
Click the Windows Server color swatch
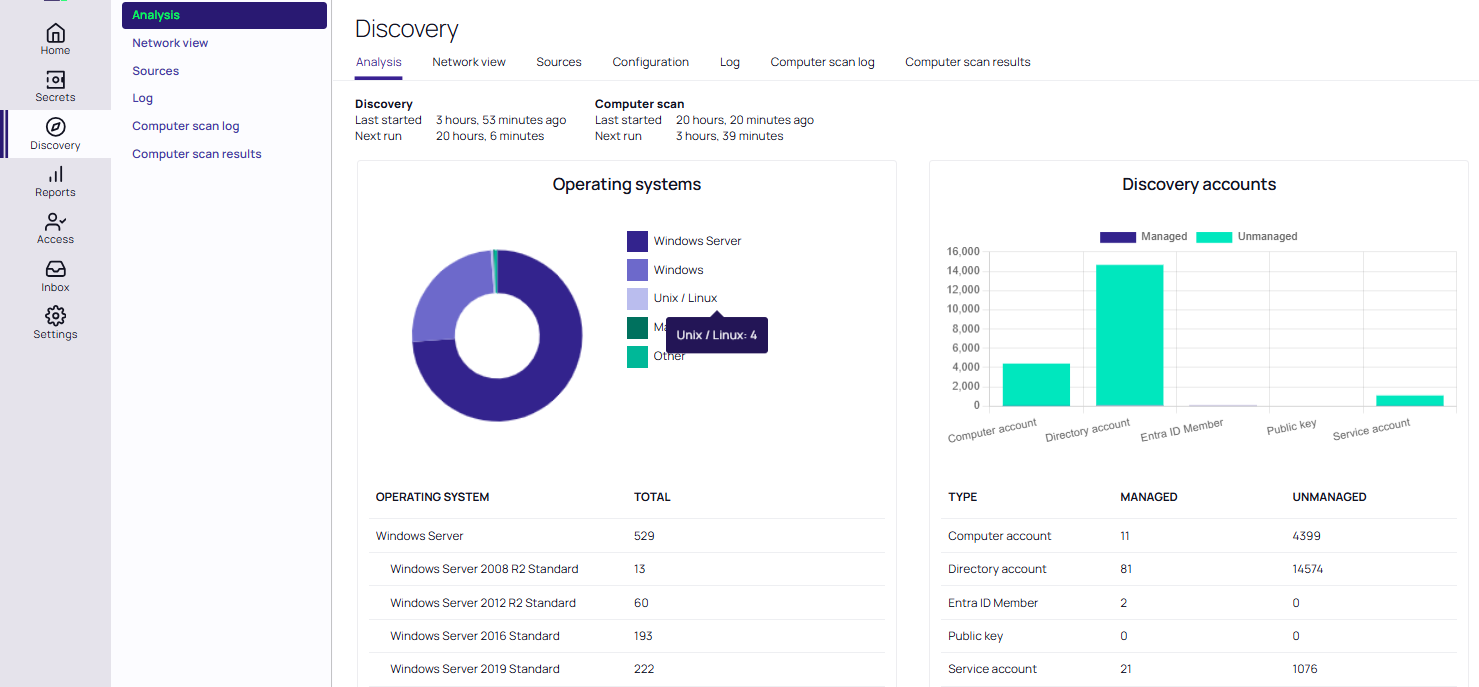[x=637, y=240]
